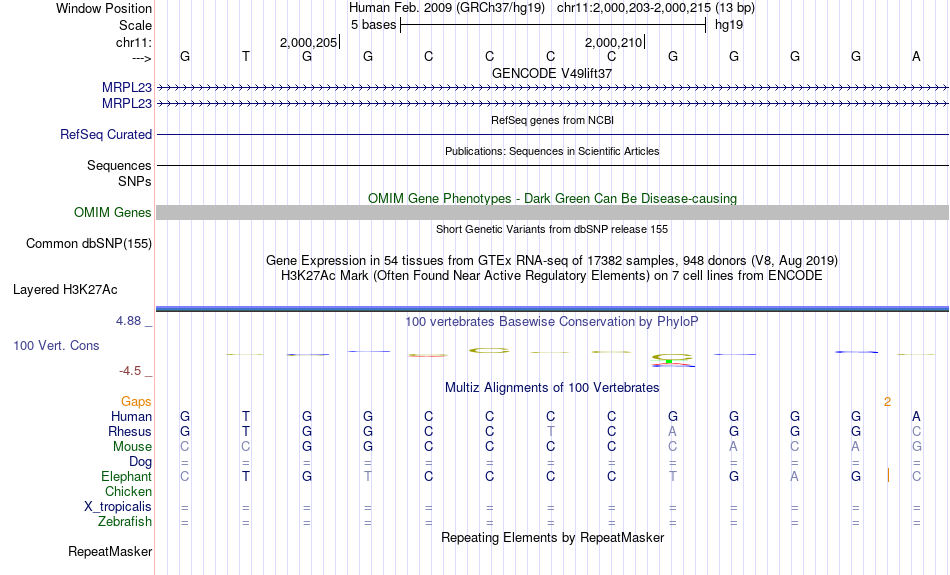
Task: Click the scale bar line
Action: pyautogui.click(x=553, y=25)
